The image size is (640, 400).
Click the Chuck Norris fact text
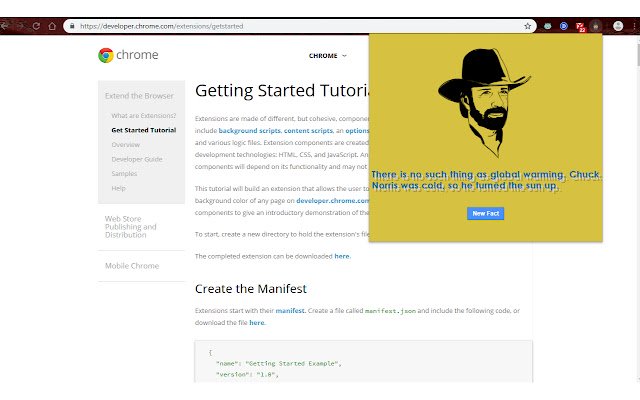pyautogui.click(x=486, y=180)
